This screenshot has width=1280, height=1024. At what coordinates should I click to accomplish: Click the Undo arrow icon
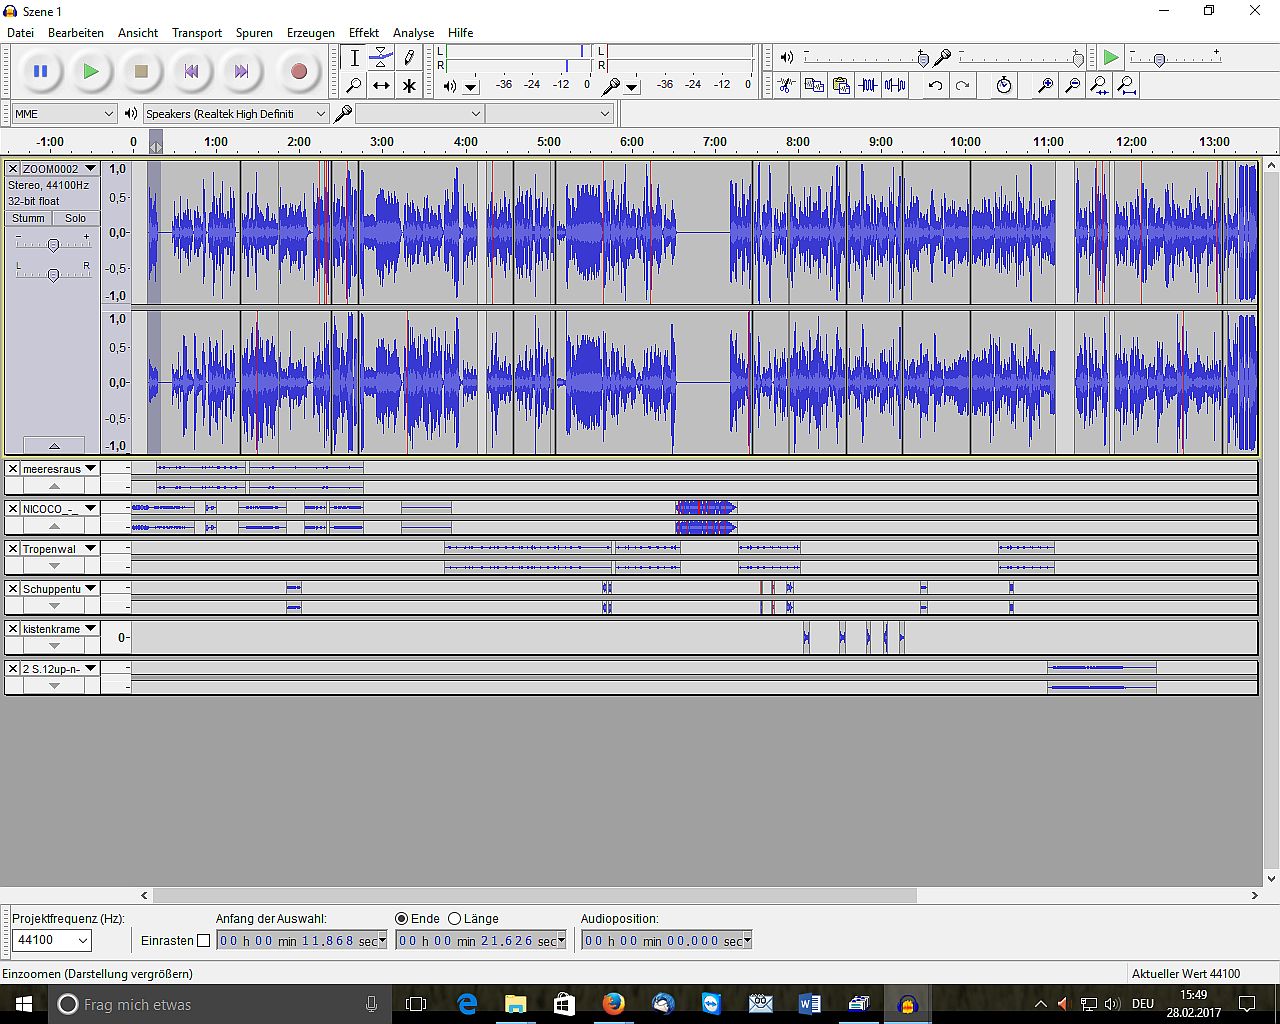(x=935, y=86)
